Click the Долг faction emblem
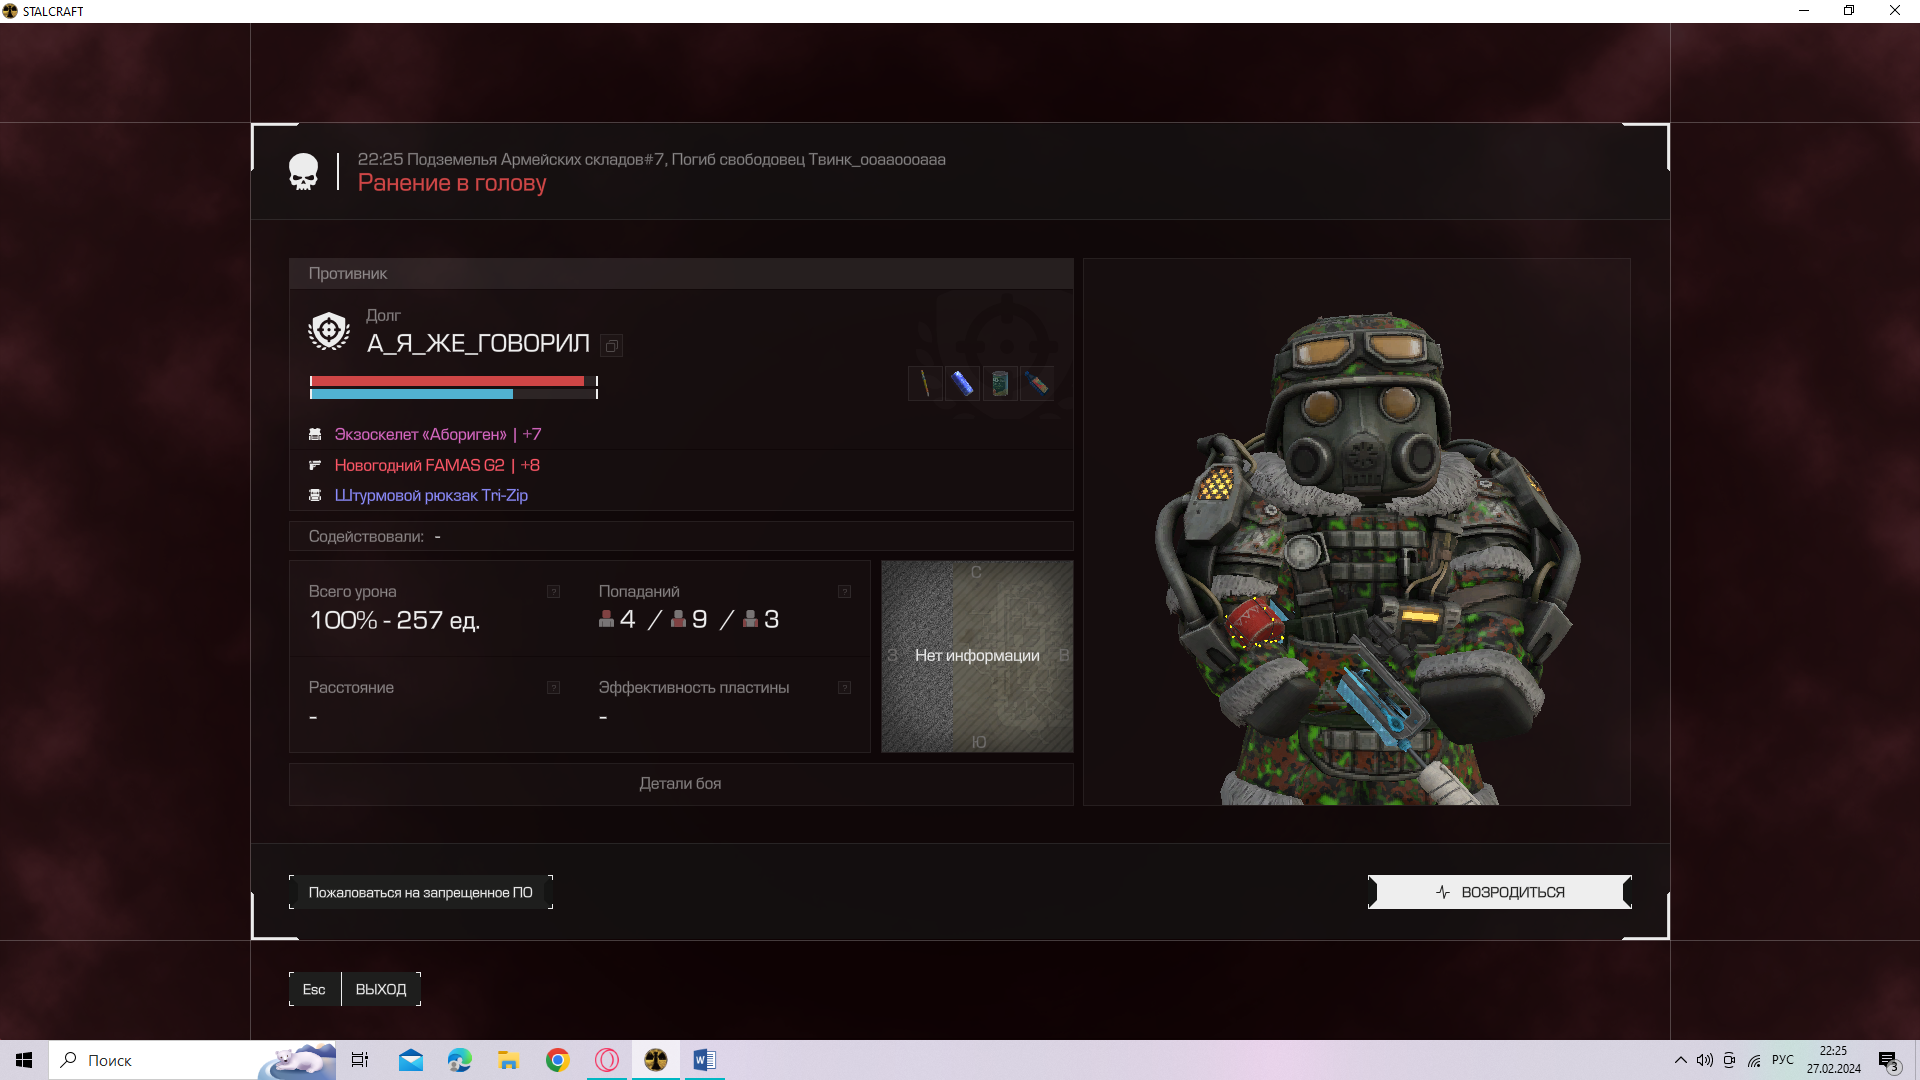The width and height of the screenshot is (1920, 1080). pyautogui.click(x=329, y=331)
